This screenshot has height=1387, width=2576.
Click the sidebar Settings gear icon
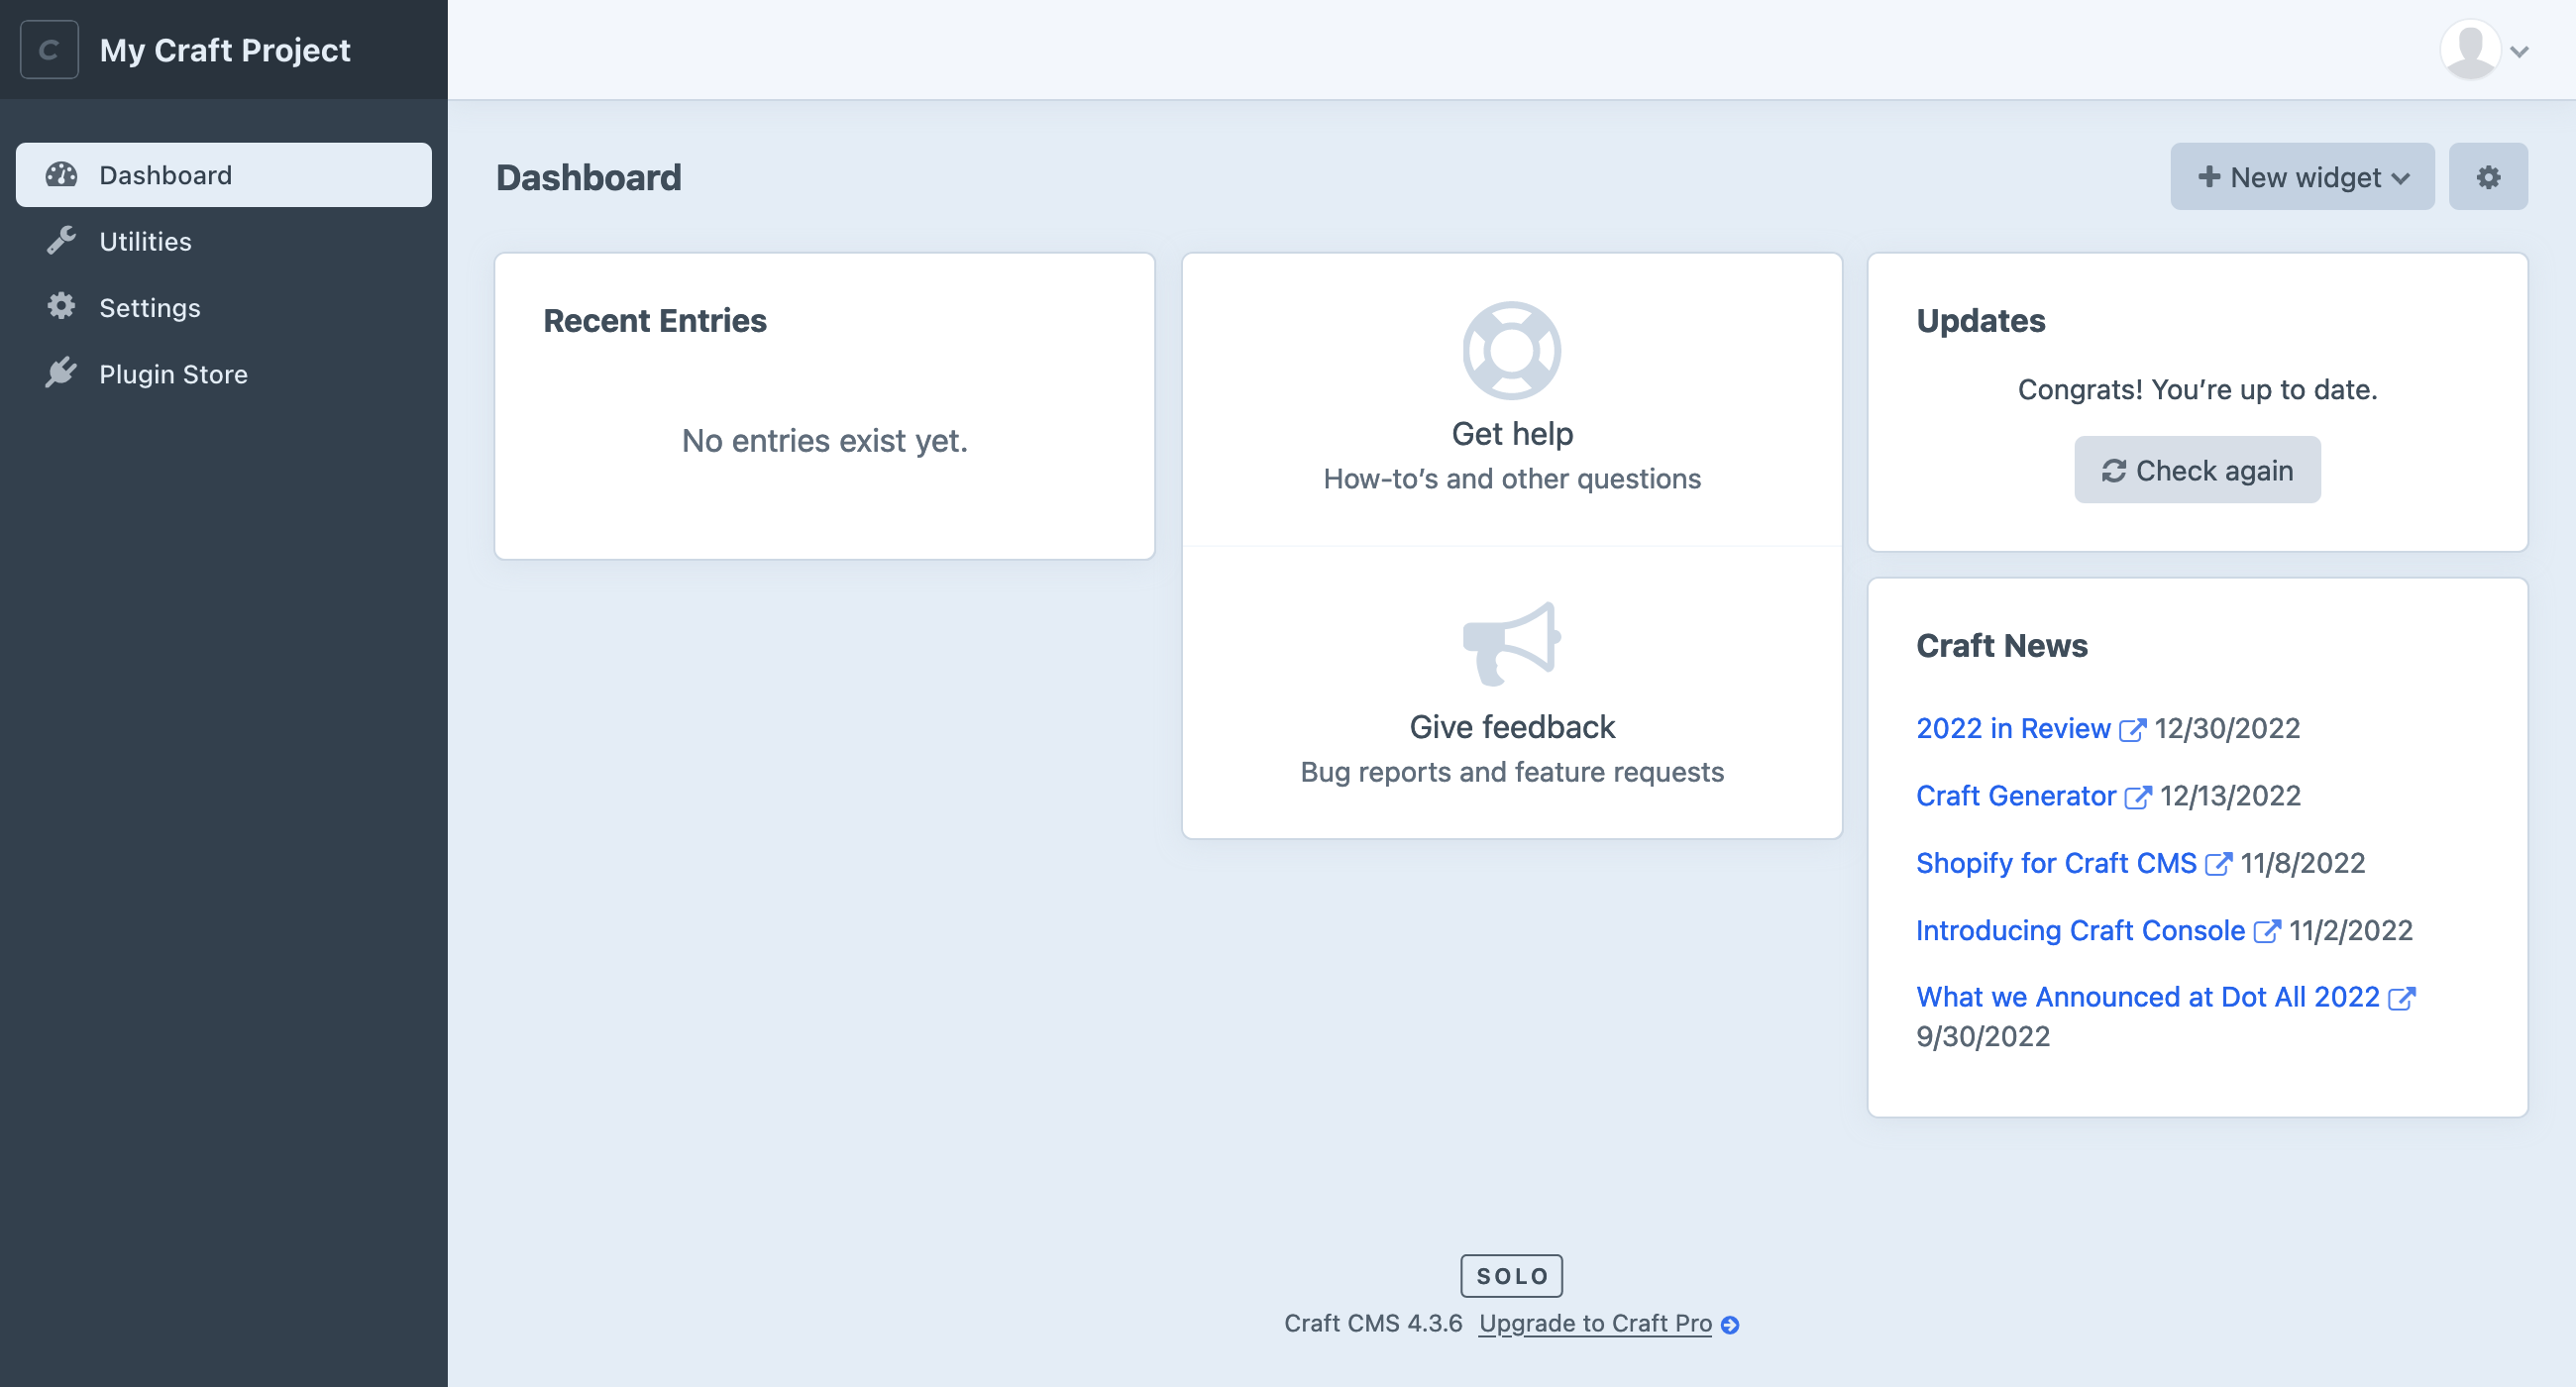61,307
